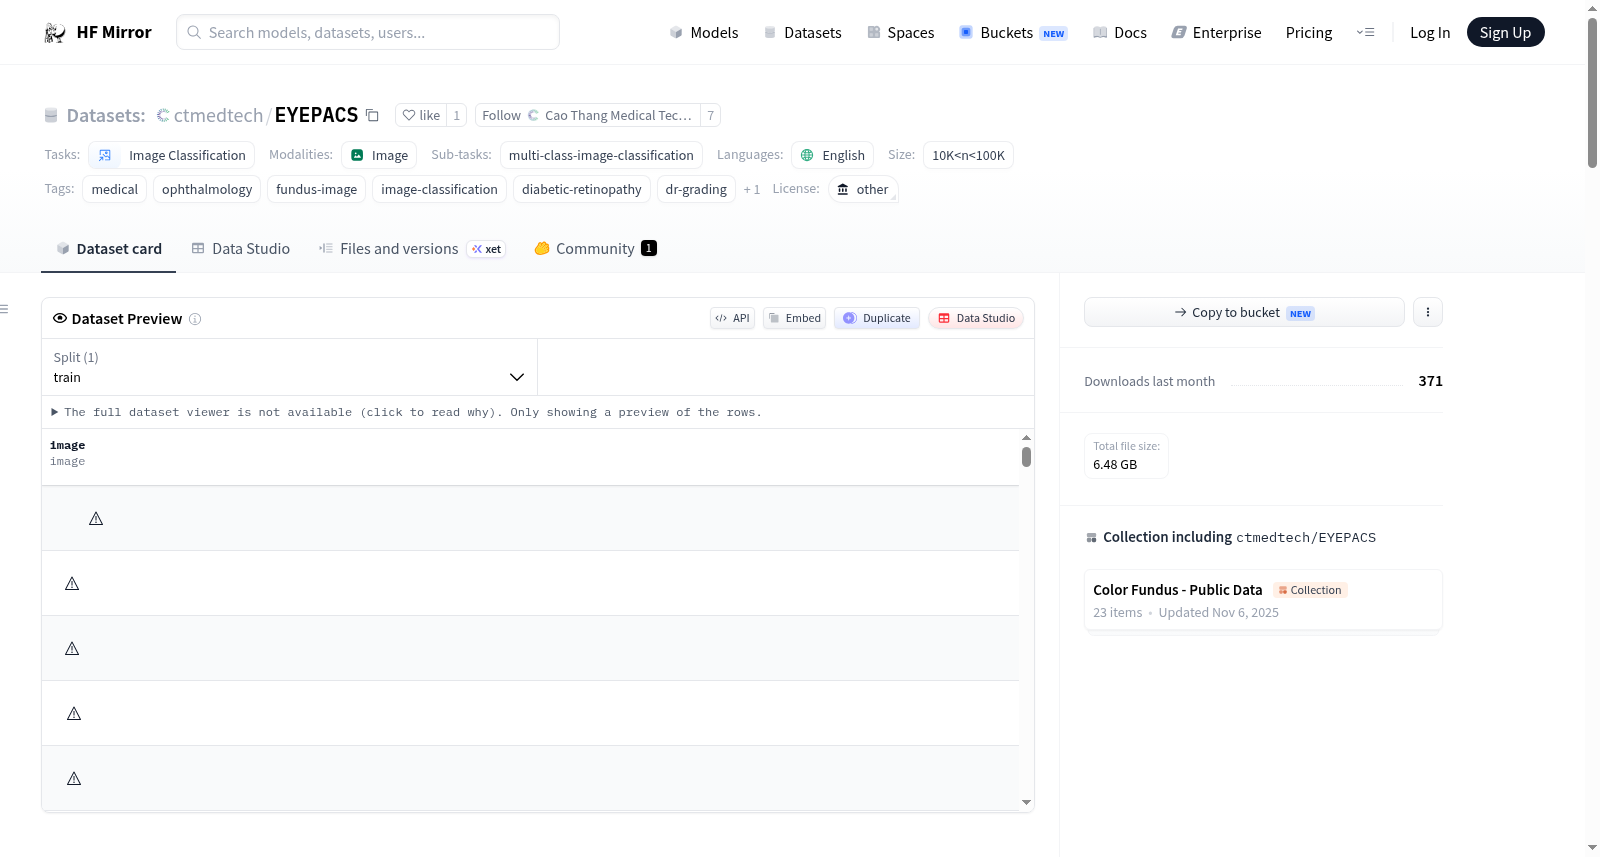Click the search magnifier icon

pos(194,33)
